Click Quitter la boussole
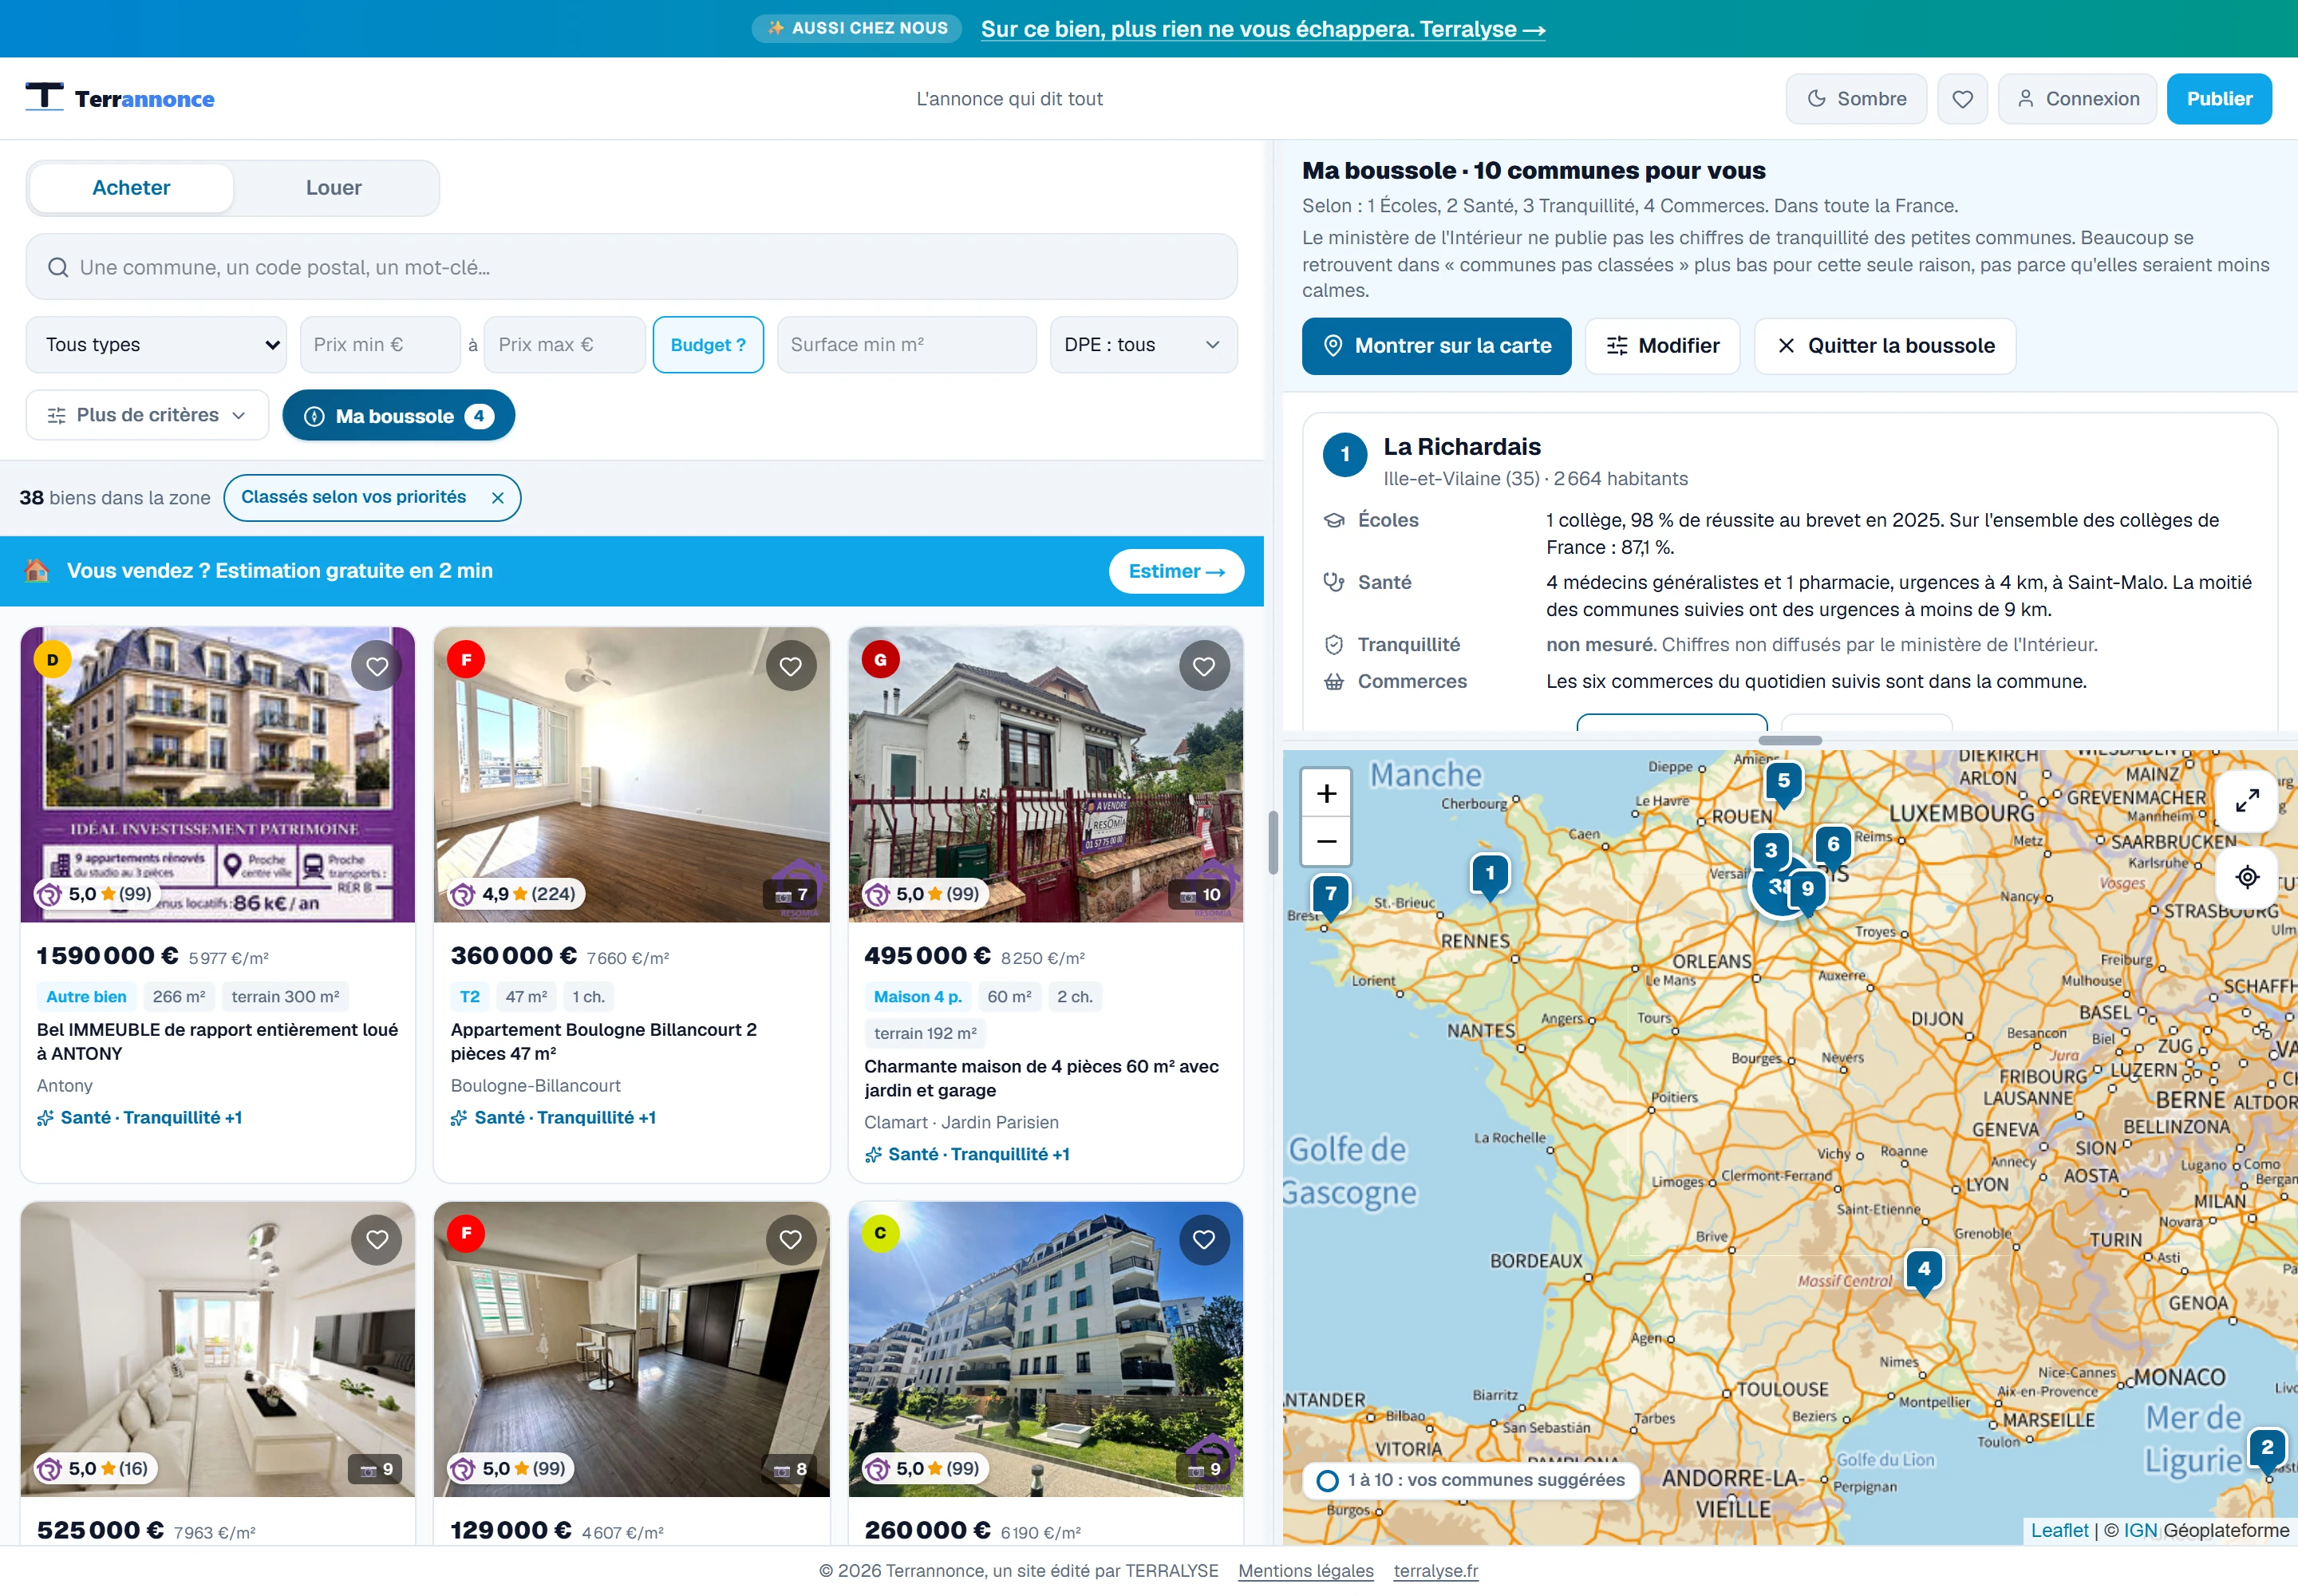The image size is (2298, 1596). [1884, 346]
